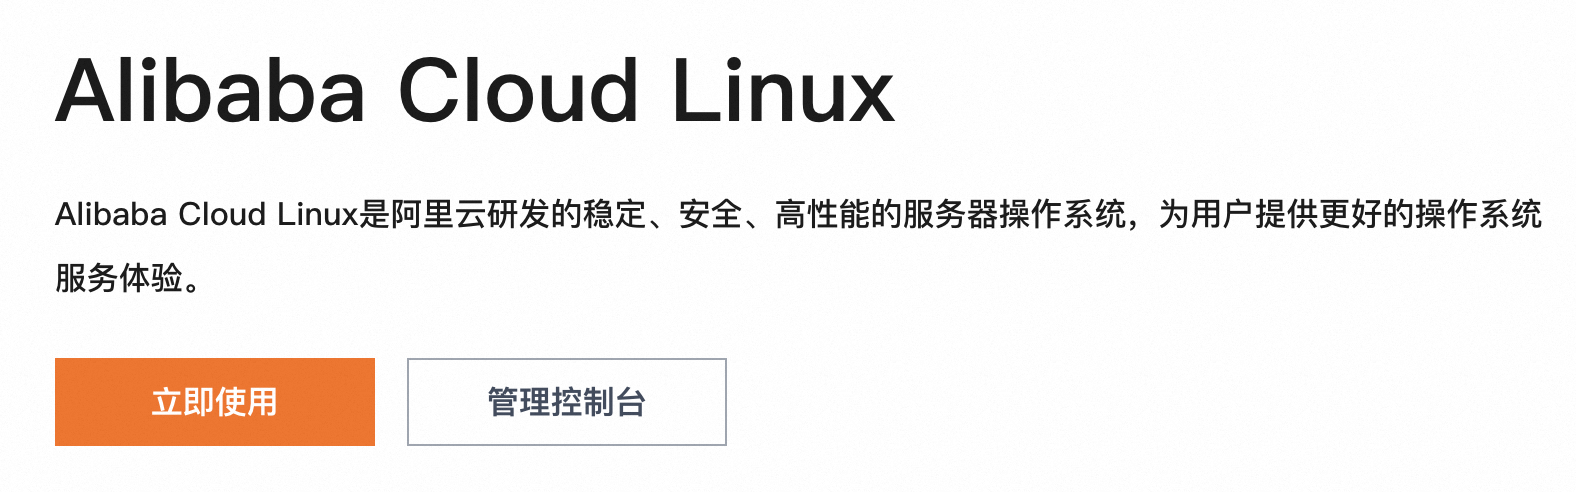
Task: Click the word "Alibaba" in the large heading
Action: pos(210,92)
